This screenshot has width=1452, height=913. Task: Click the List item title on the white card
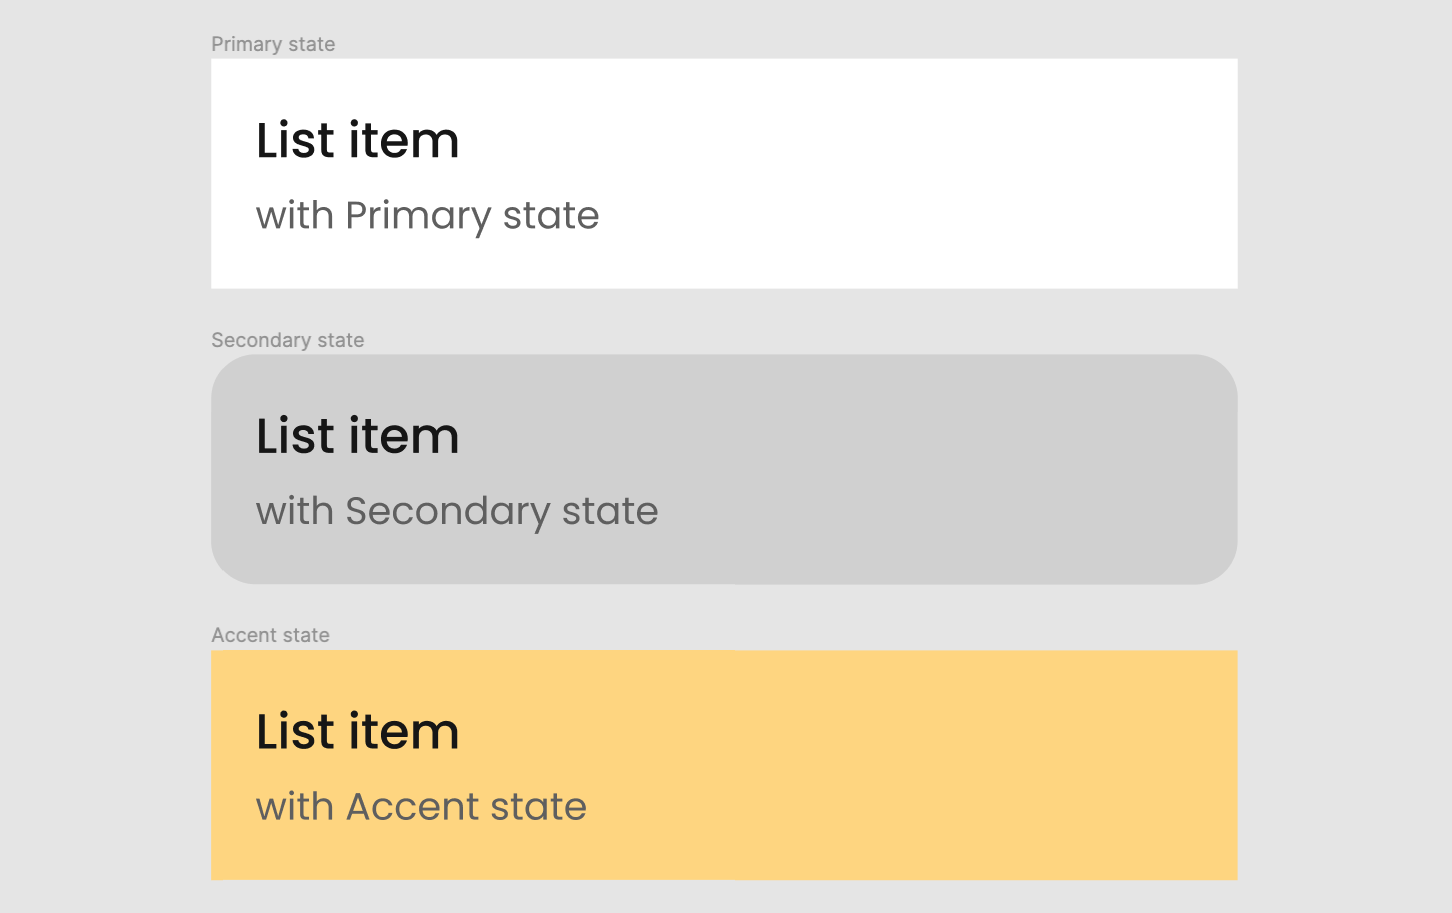(357, 141)
